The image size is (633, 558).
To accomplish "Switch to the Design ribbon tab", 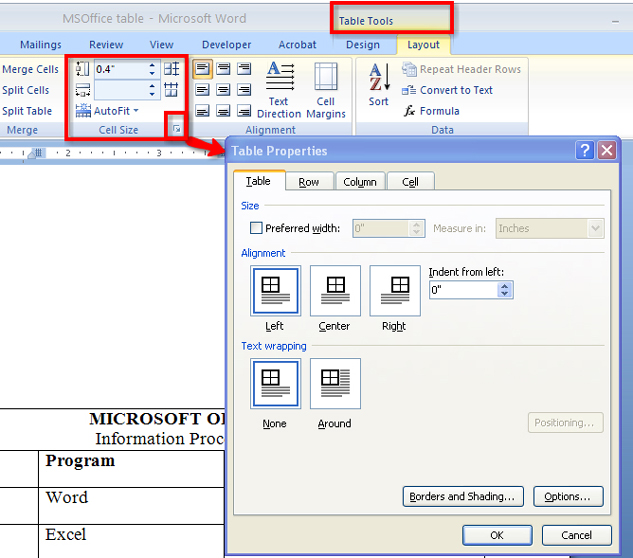I will point(363,44).
